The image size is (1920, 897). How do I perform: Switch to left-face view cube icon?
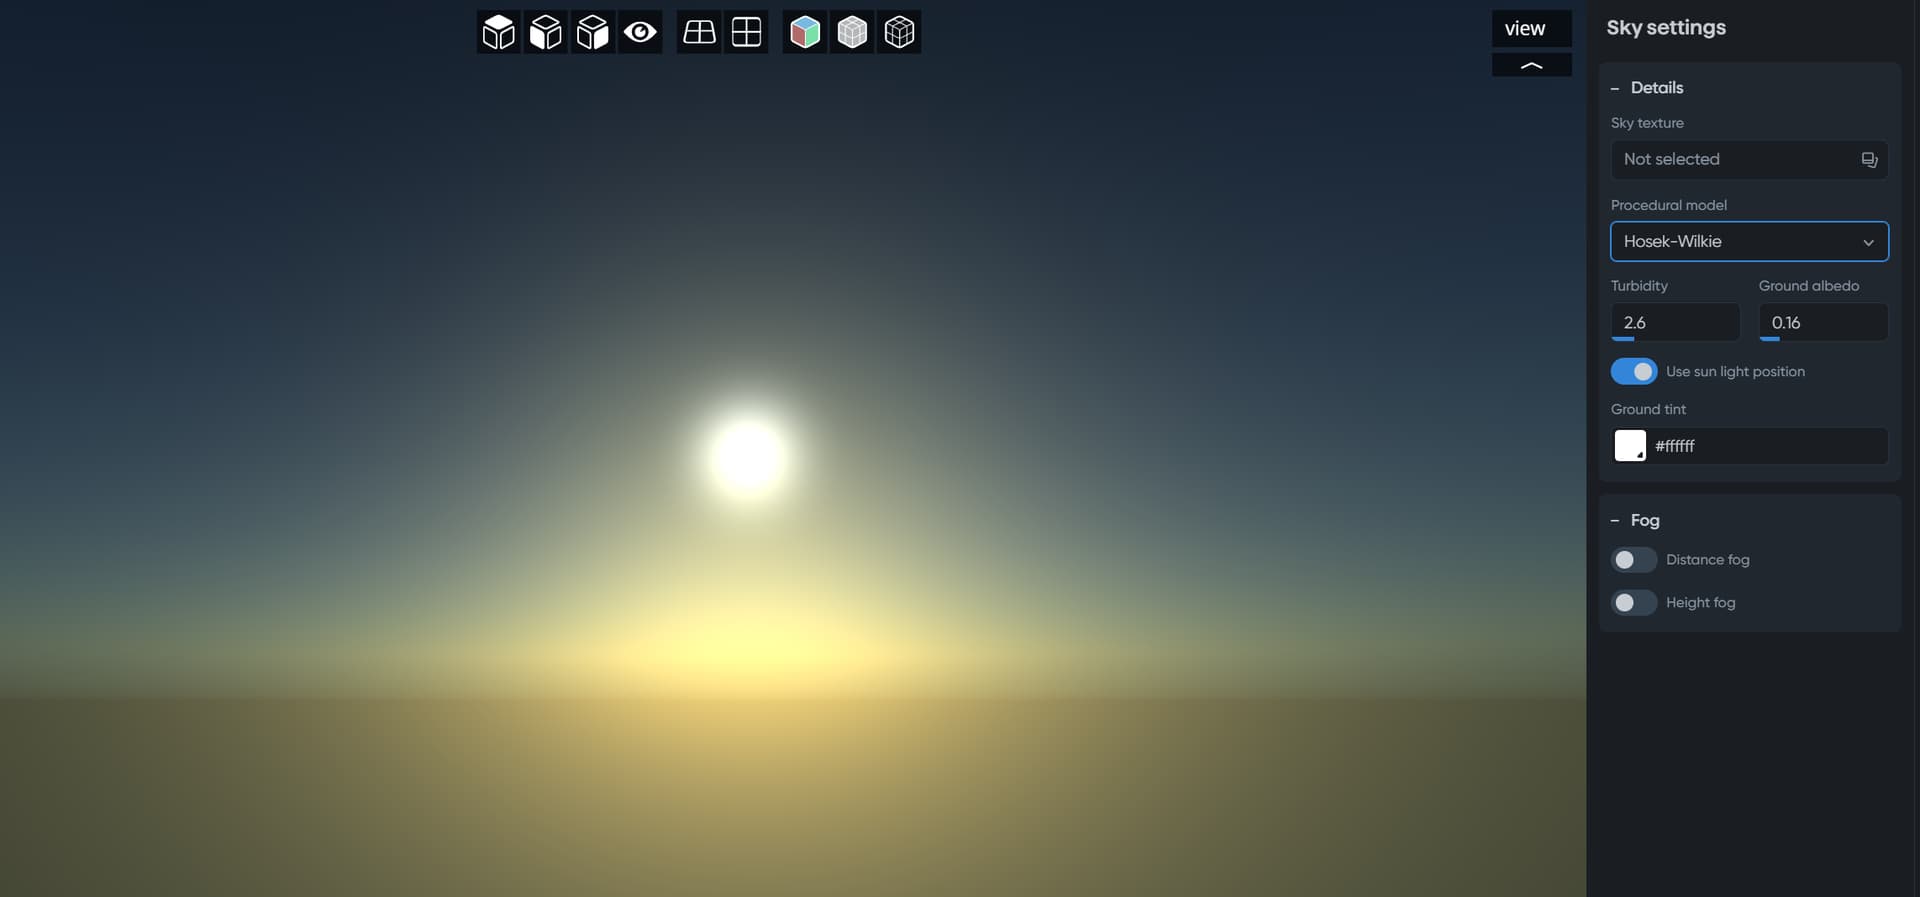coord(545,32)
